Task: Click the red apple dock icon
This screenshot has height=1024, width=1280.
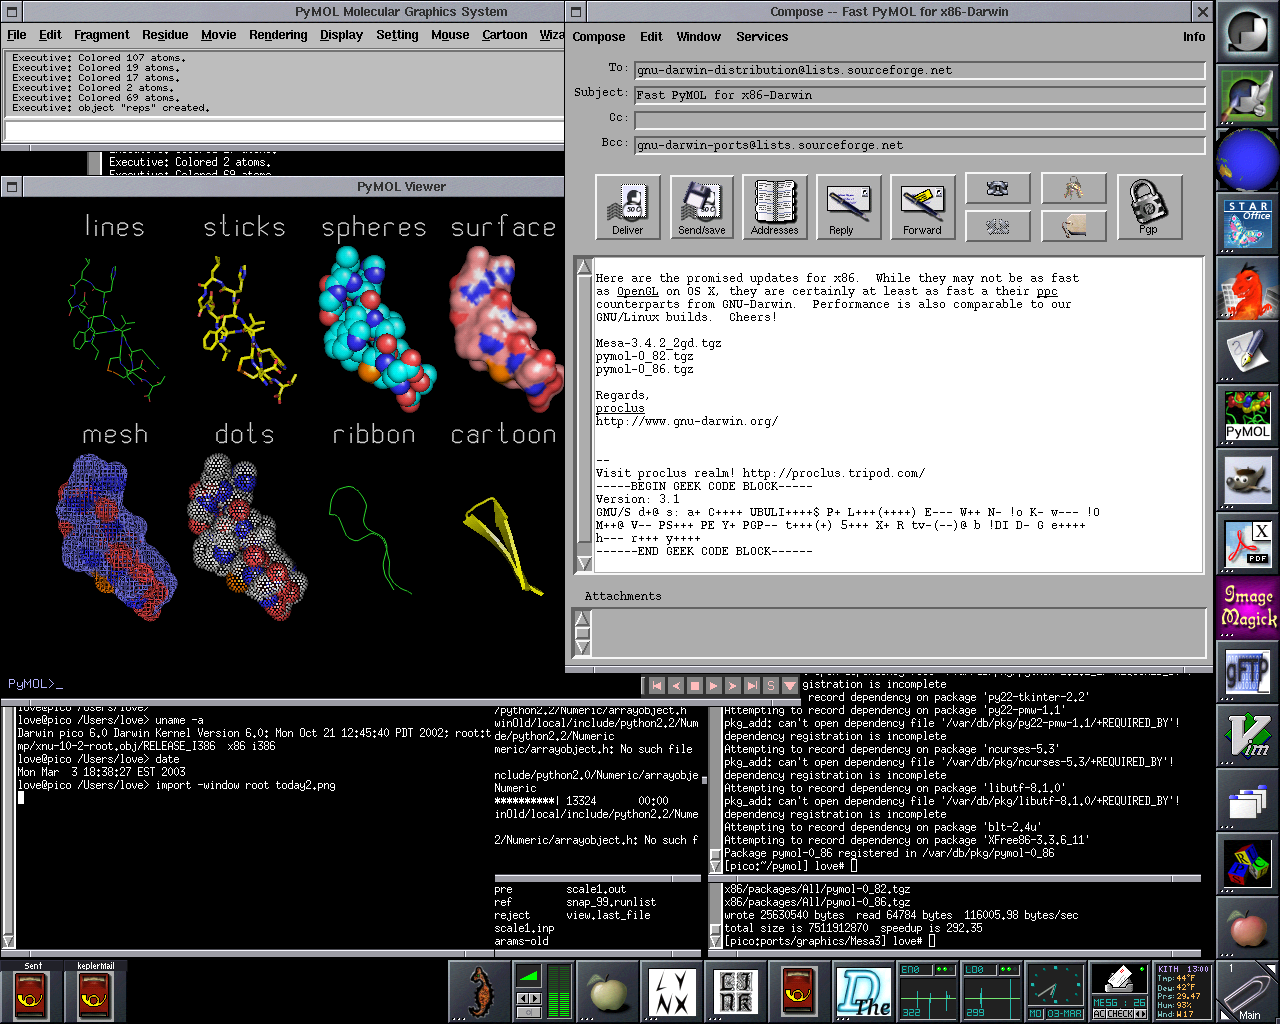Action: click(x=1247, y=928)
